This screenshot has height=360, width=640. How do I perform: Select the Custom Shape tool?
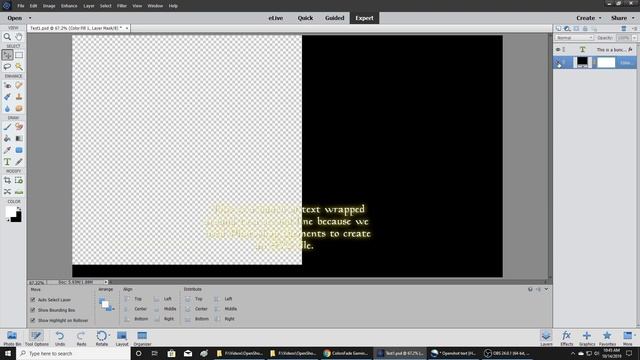point(19,150)
